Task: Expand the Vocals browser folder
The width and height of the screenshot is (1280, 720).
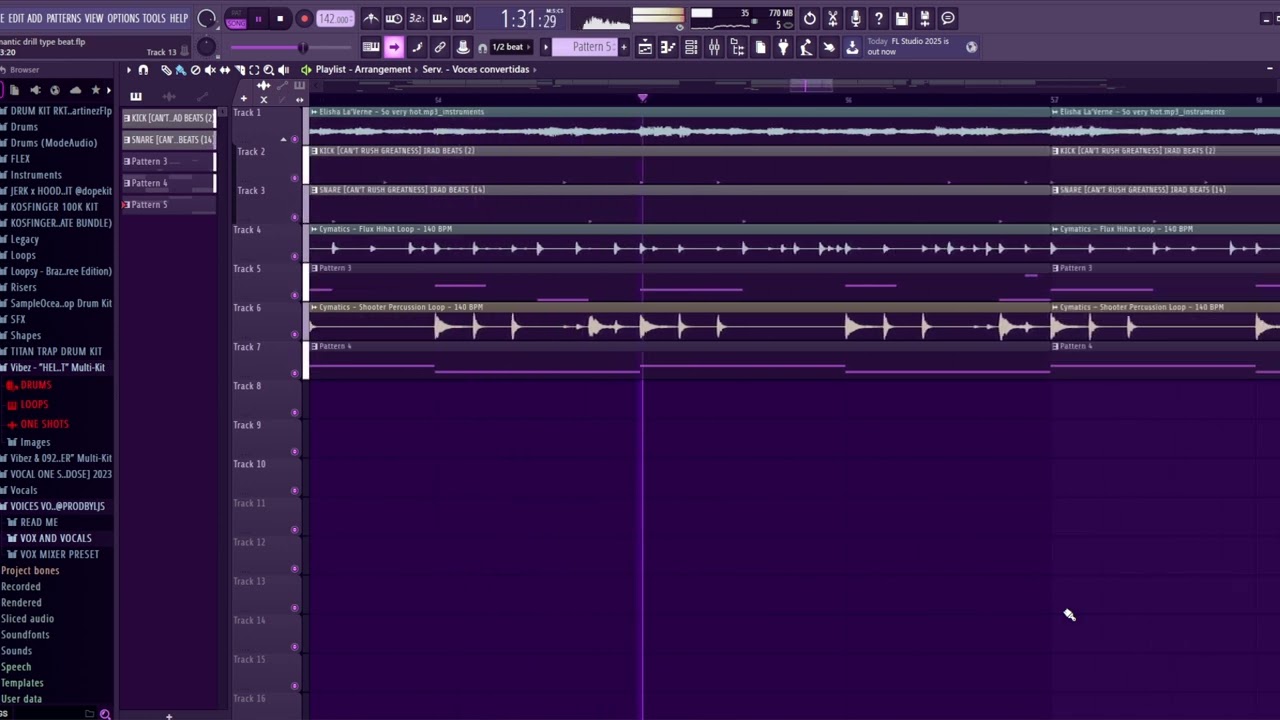Action: (x=22, y=490)
